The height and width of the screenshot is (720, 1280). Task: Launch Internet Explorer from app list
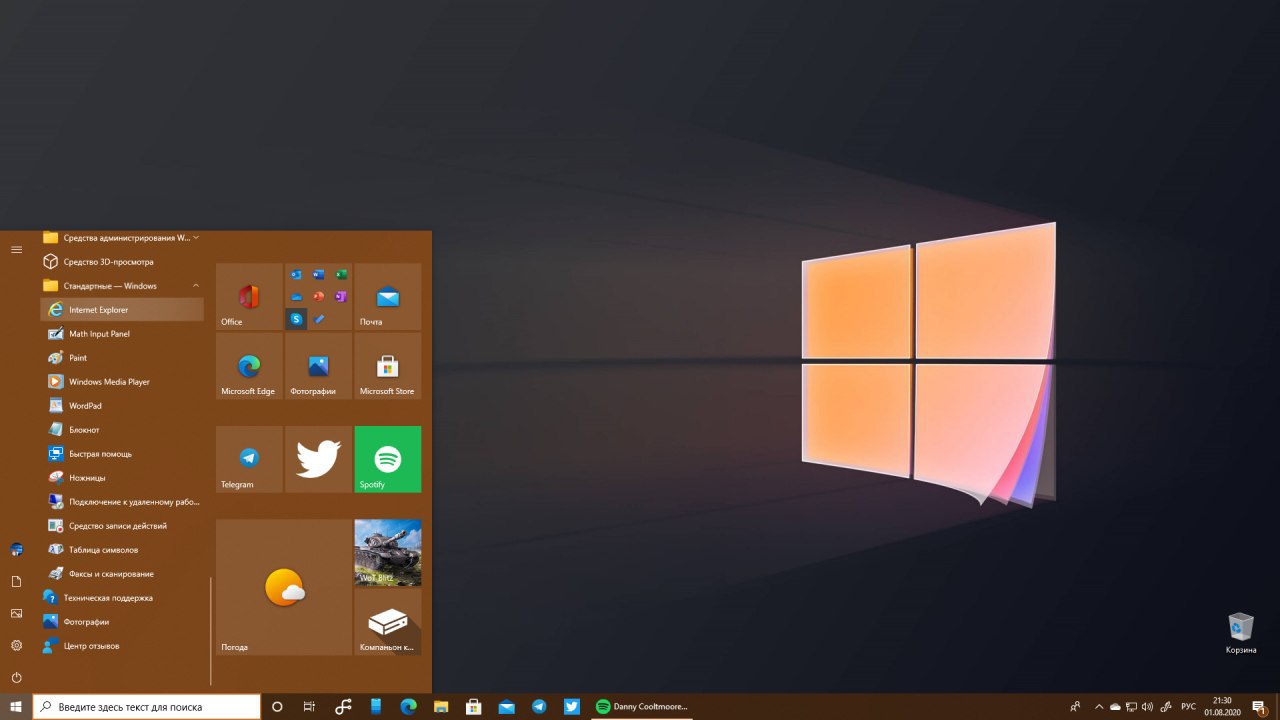[122, 310]
